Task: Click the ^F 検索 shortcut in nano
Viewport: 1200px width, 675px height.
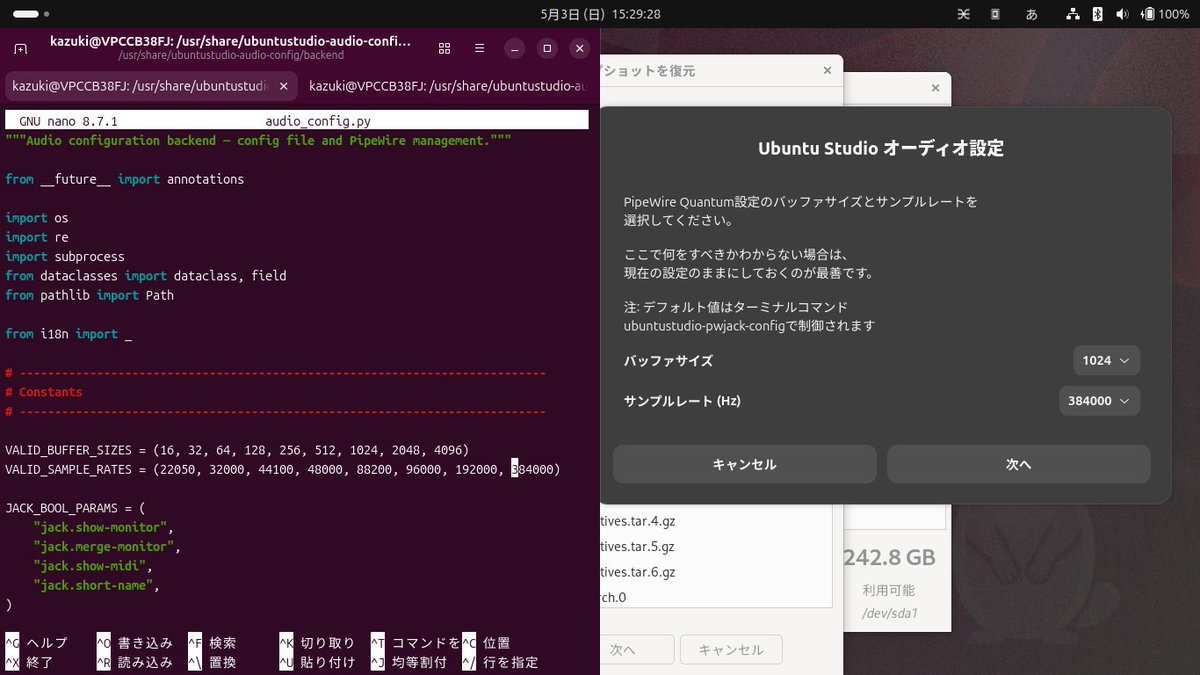Action: click(x=213, y=643)
